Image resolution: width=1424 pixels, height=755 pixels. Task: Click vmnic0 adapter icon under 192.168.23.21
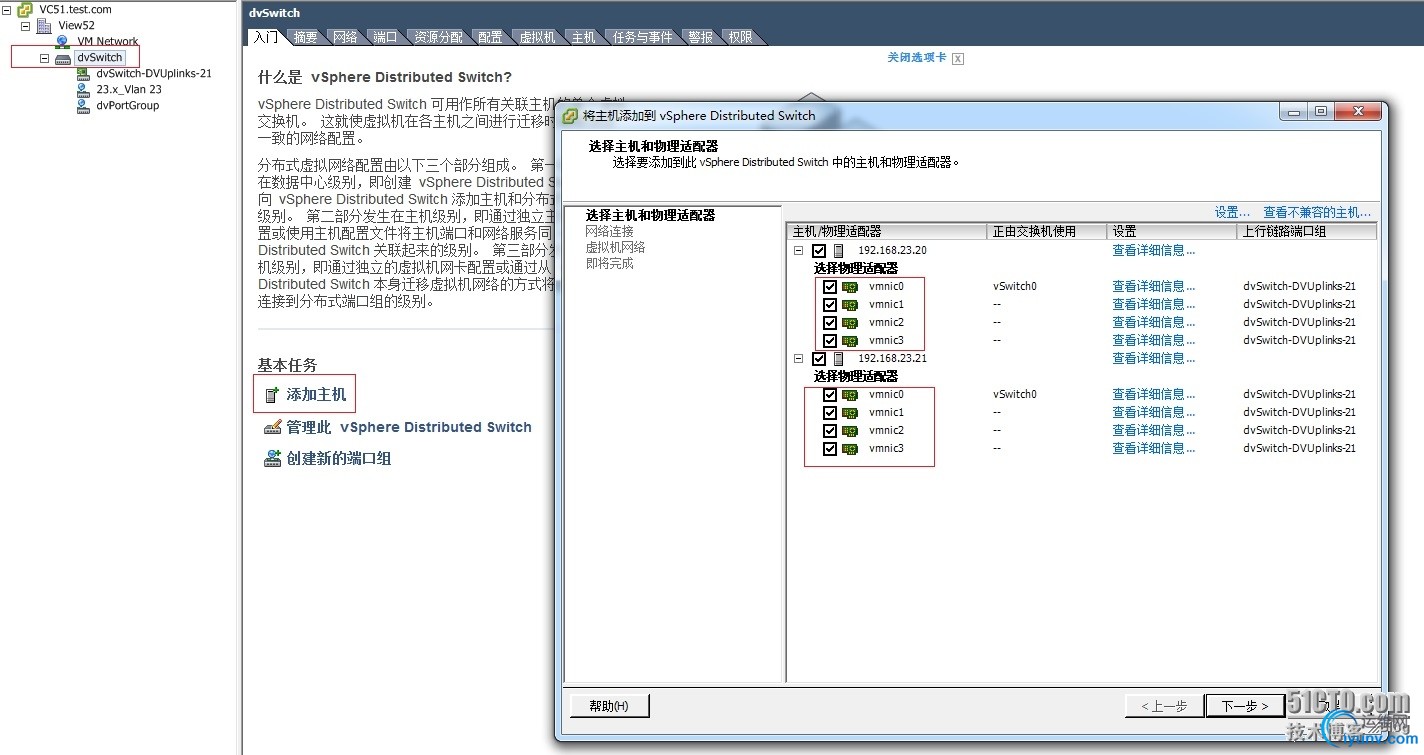[850, 394]
